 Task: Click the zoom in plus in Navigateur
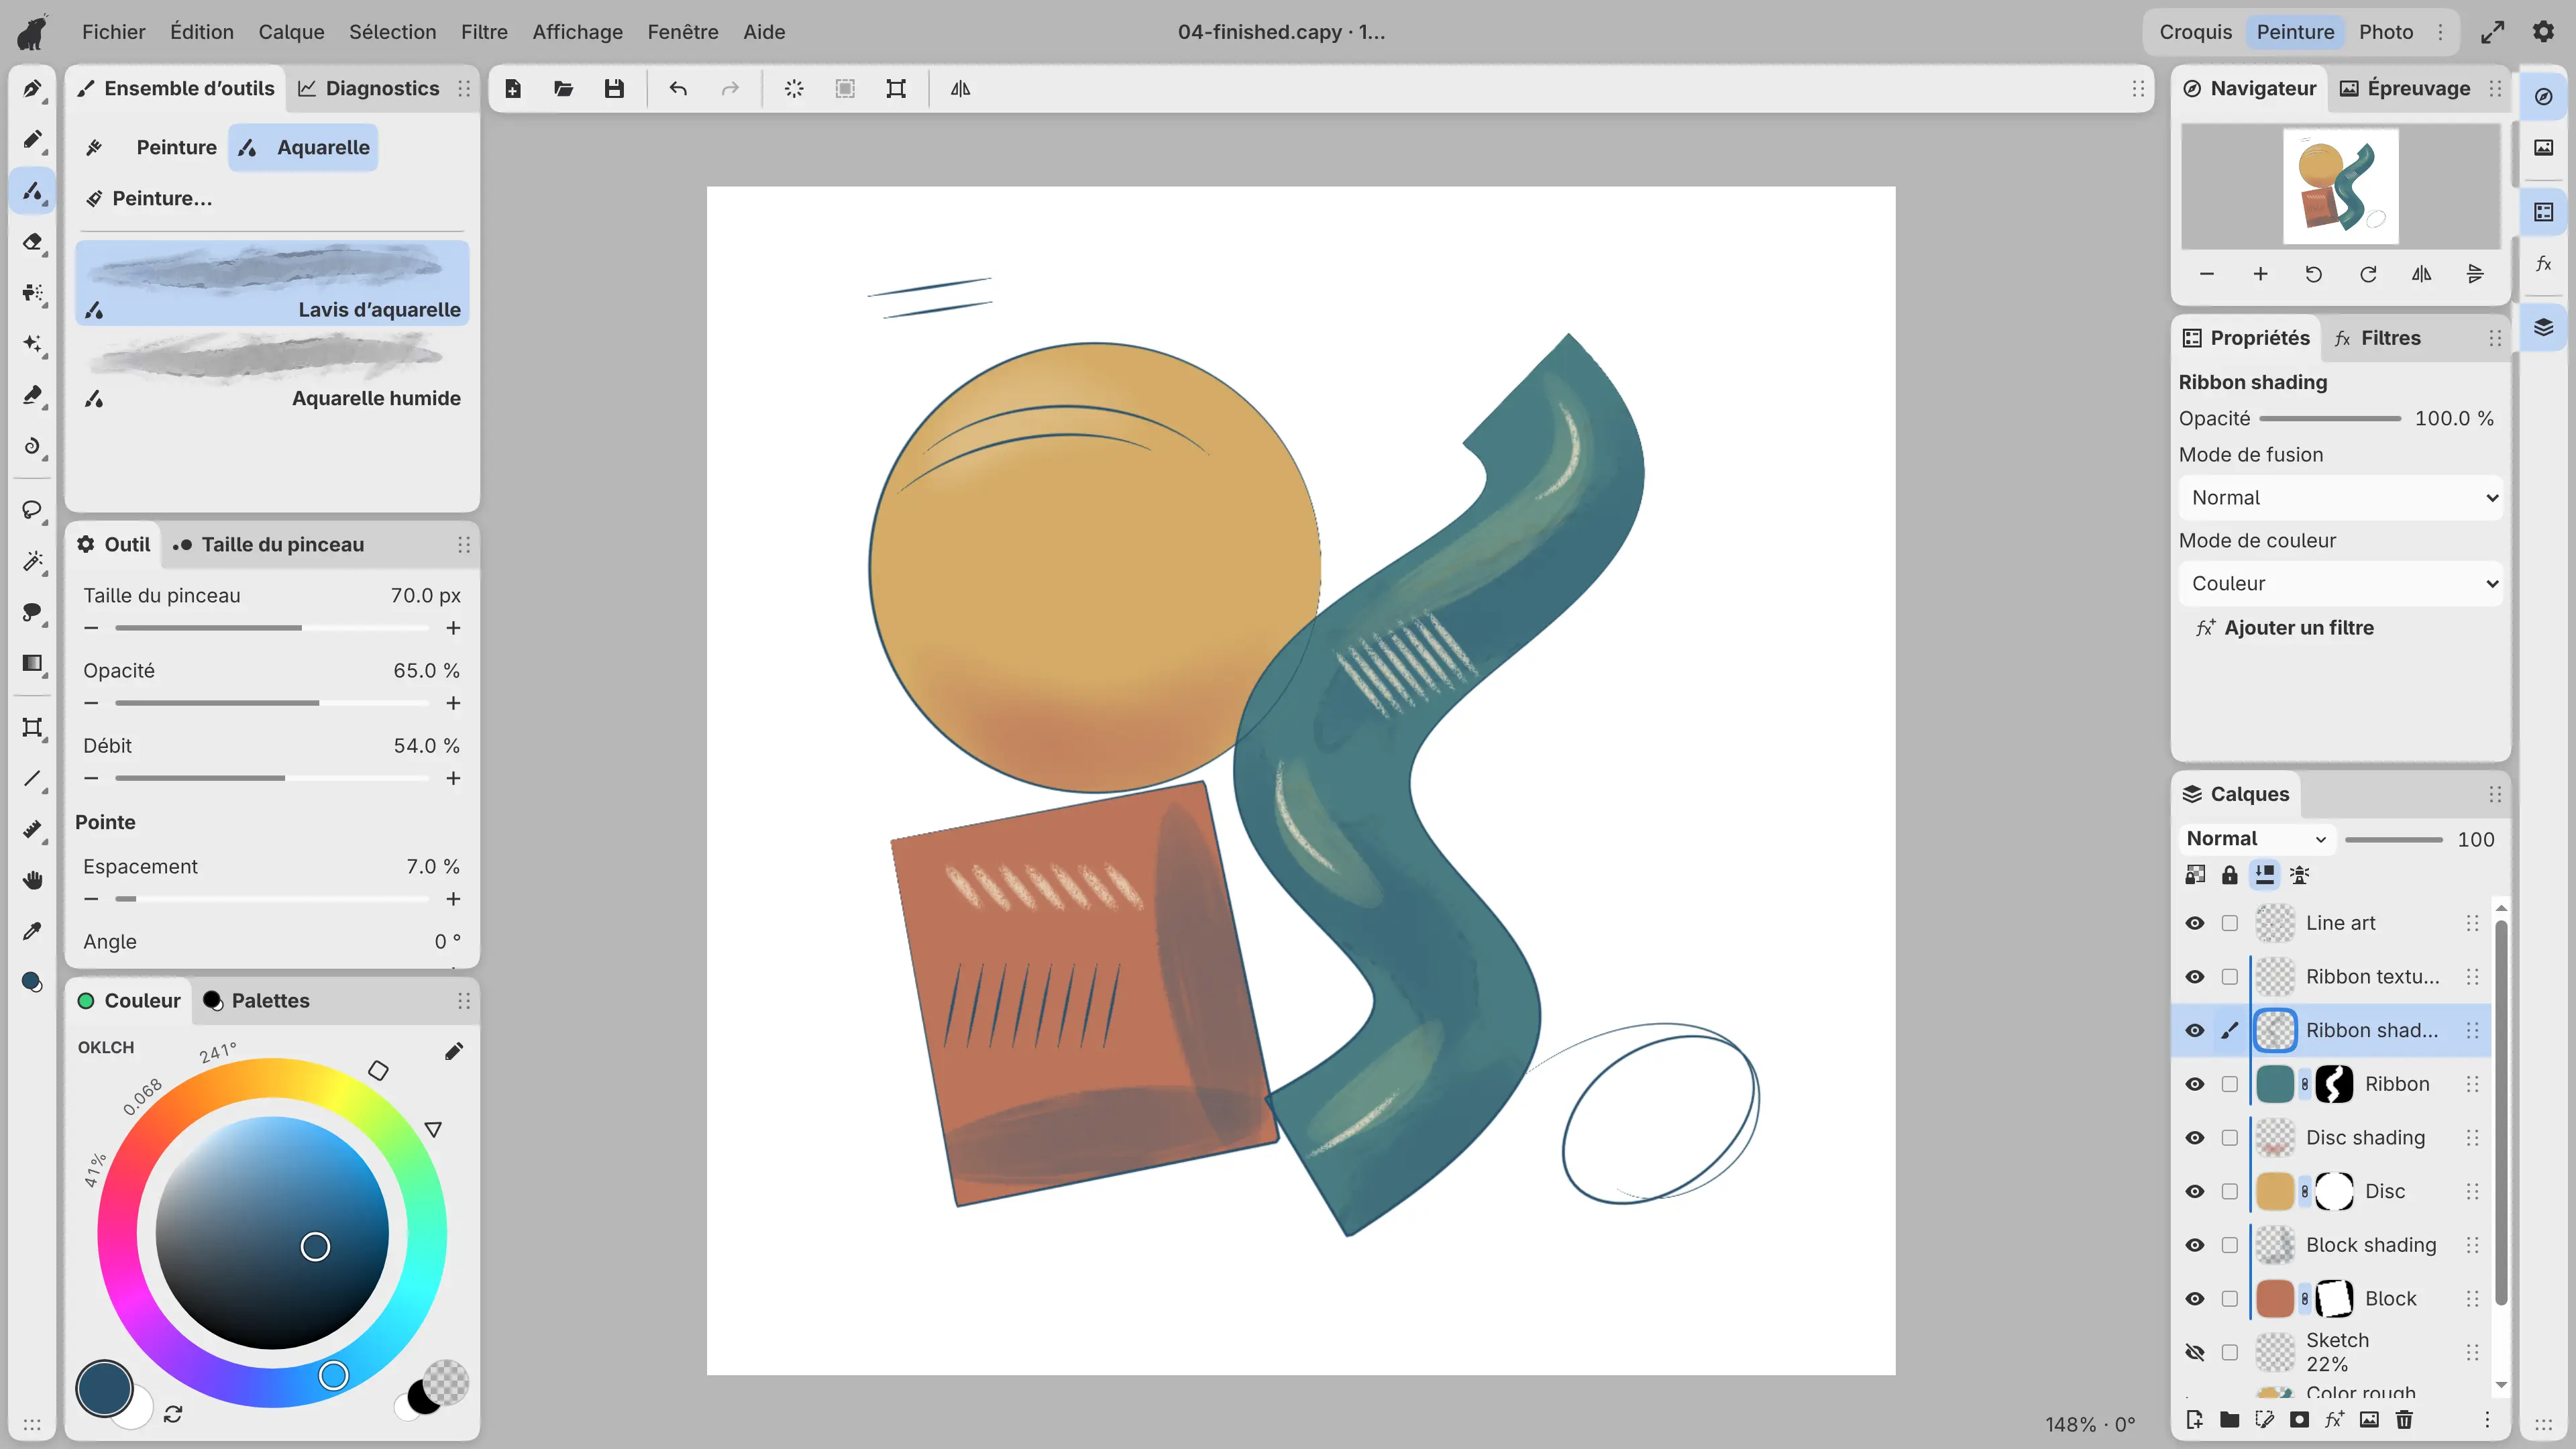point(2260,274)
